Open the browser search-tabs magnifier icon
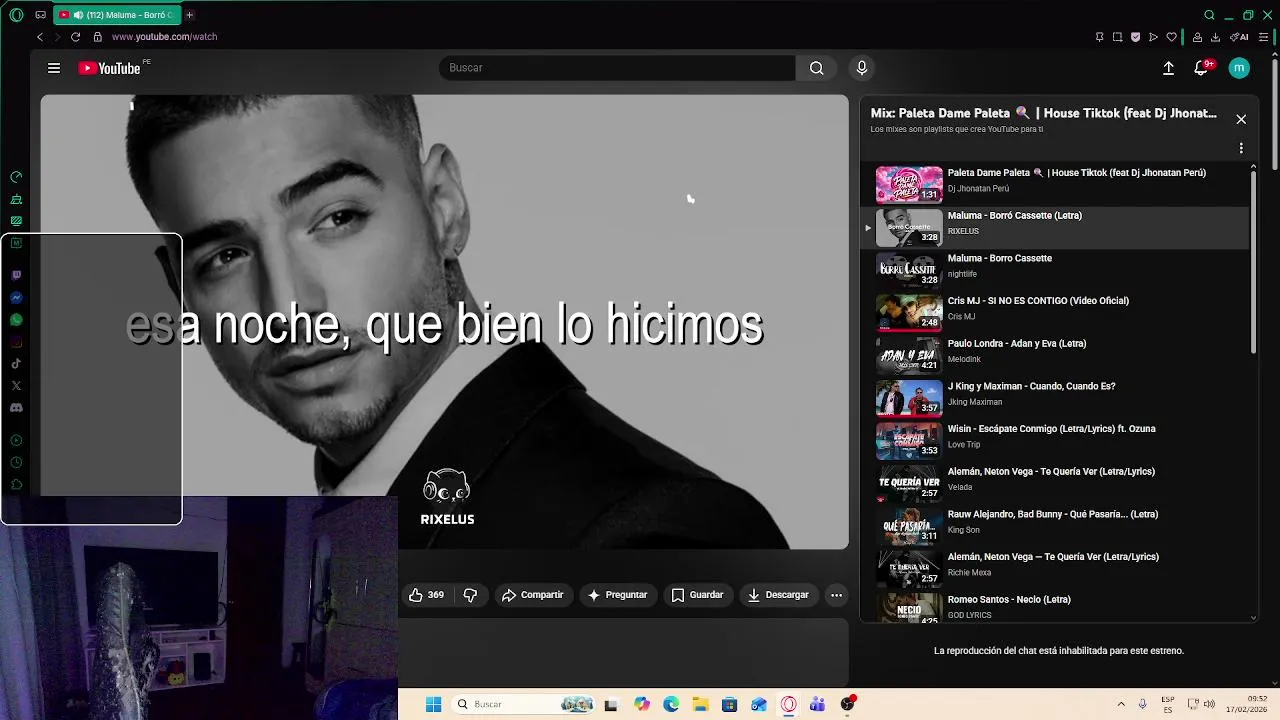 coord(1209,15)
